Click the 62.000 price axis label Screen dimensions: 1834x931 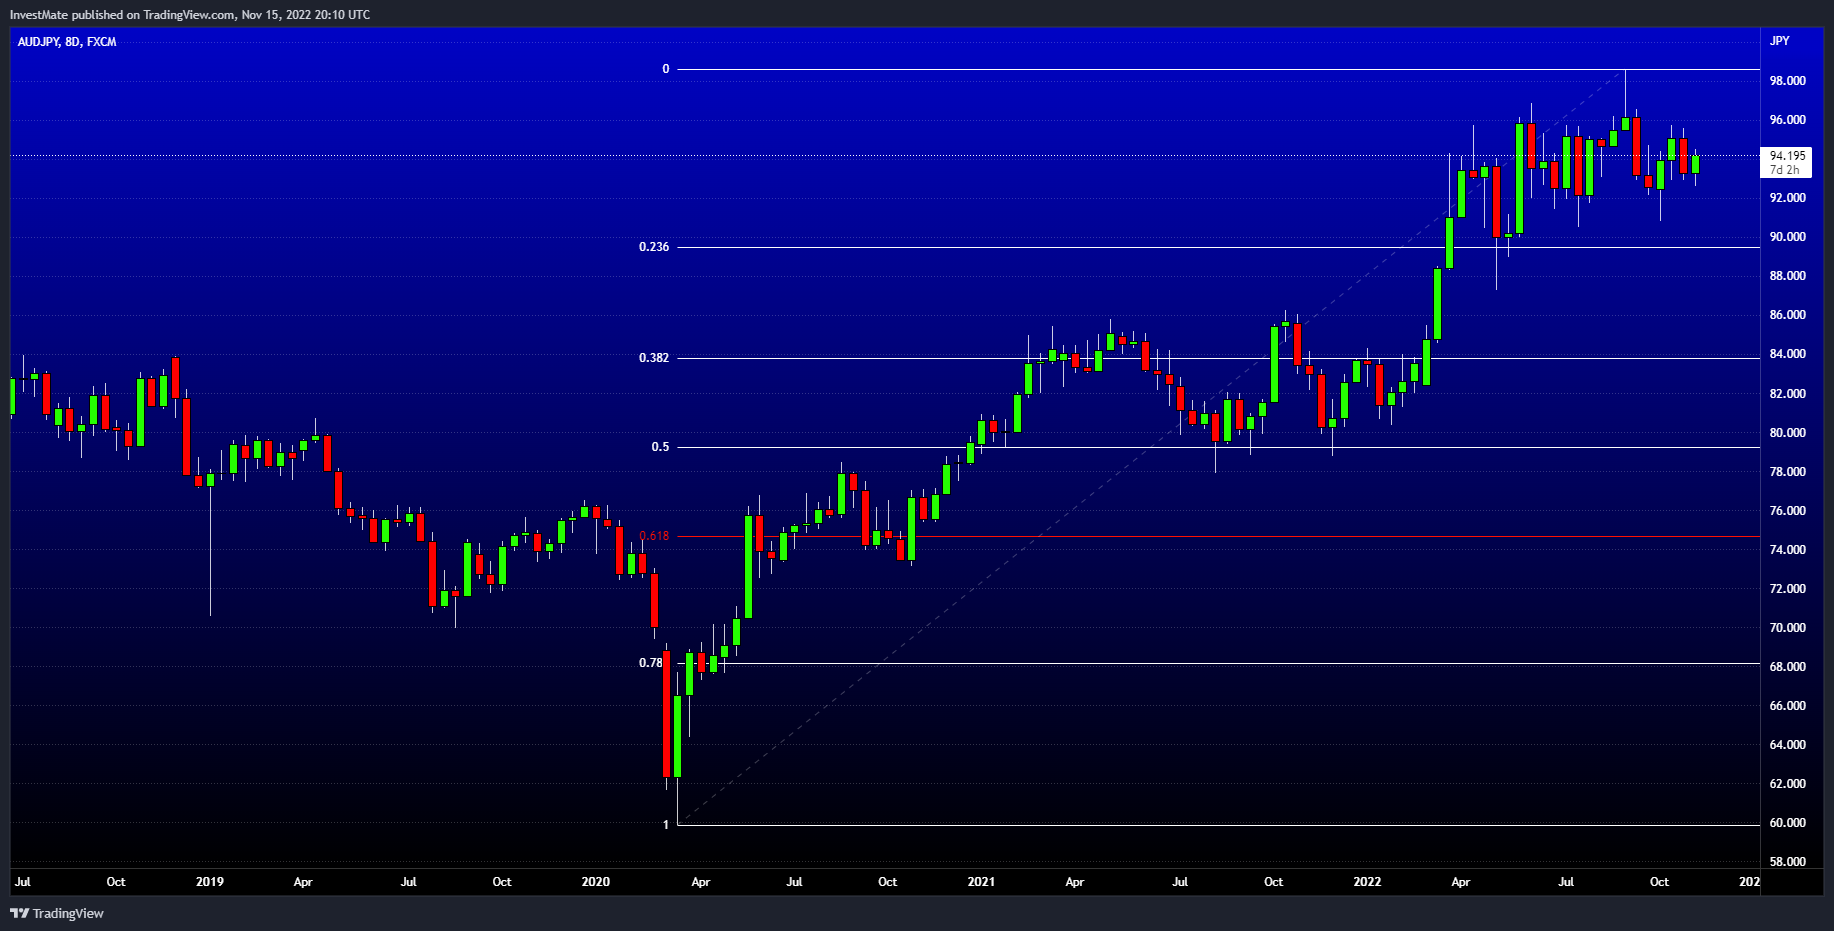(x=1787, y=784)
